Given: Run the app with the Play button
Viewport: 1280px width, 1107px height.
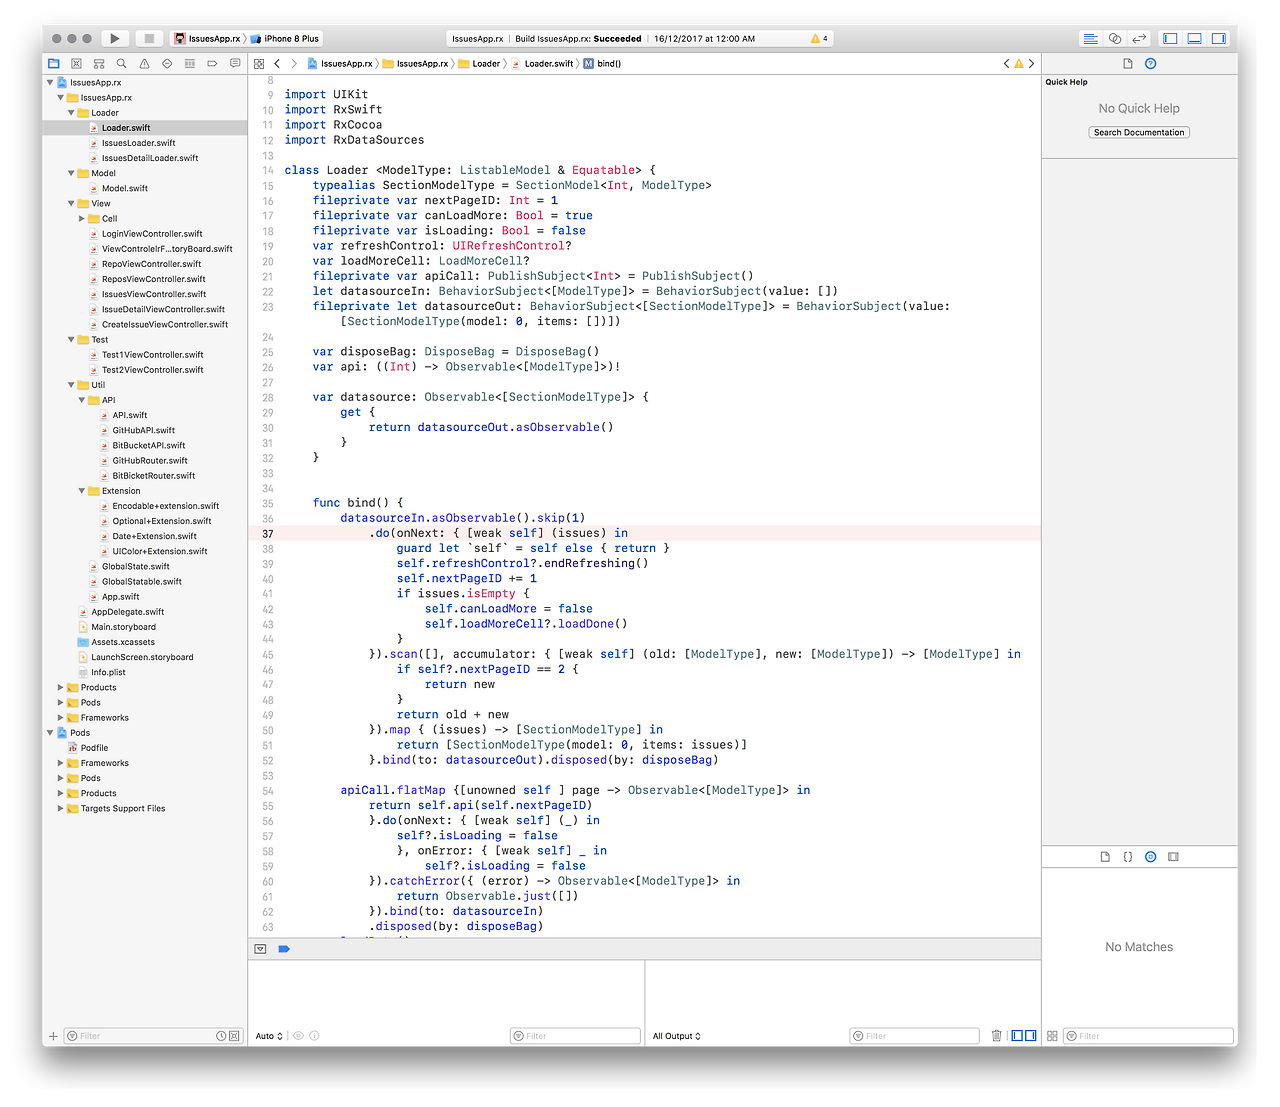Looking at the screenshot, I should pos(115,38).
